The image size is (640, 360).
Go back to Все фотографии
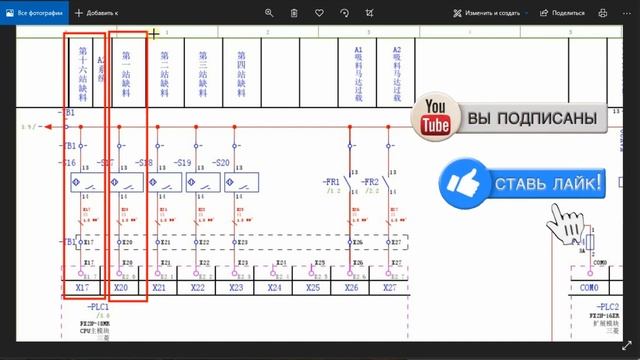pyautogui.click(x=34, y=13)
